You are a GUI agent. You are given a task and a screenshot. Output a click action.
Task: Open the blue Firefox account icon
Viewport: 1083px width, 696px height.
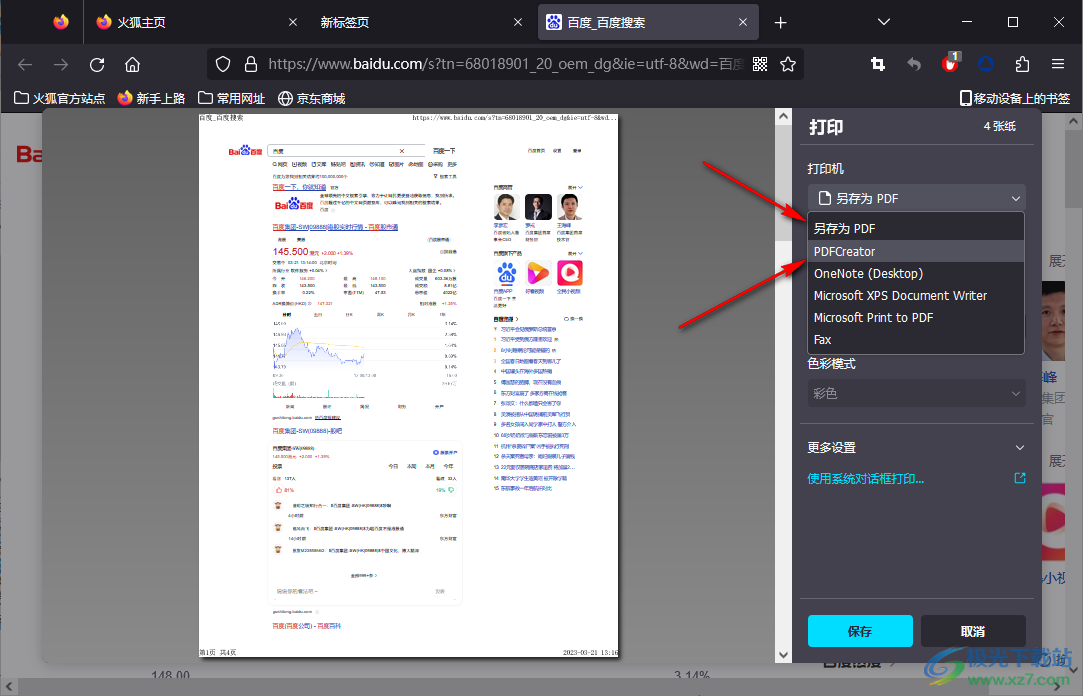[986, 64]
